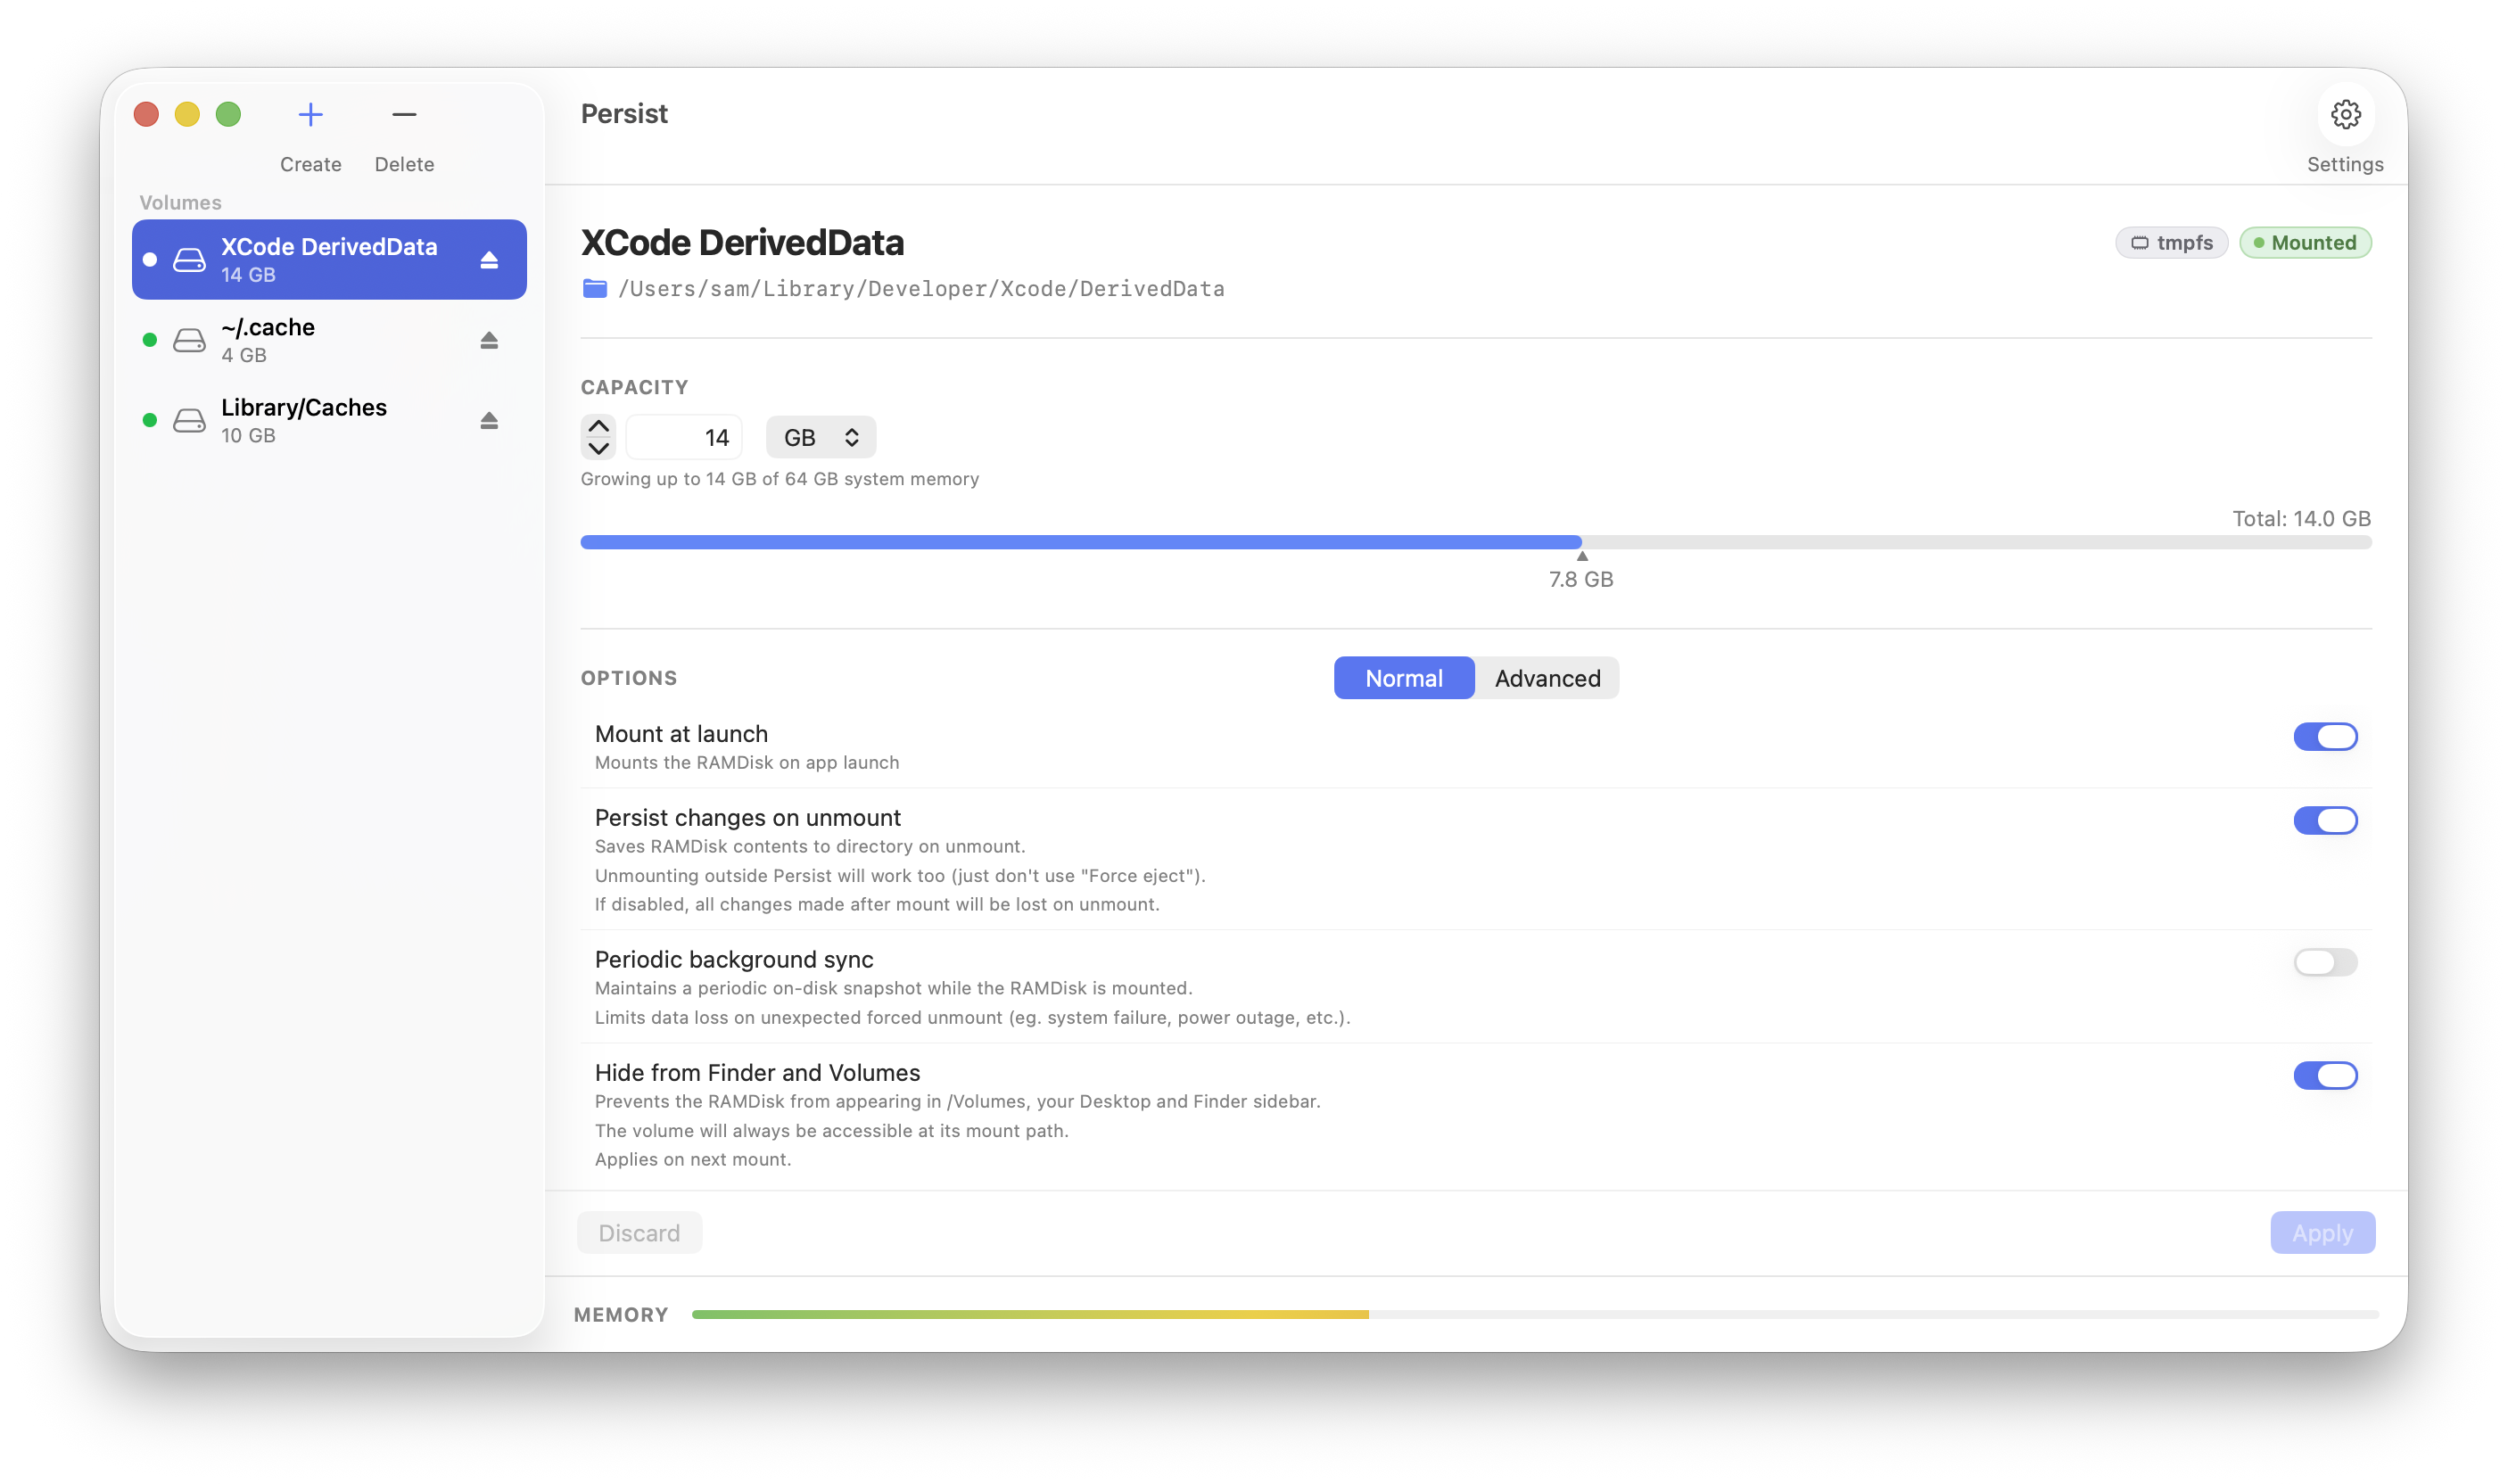Viewport: 2508px width, 1484px height.
Task: Click 'Mounts the RAMDisk on app launch' text
Action: point(747,763)
